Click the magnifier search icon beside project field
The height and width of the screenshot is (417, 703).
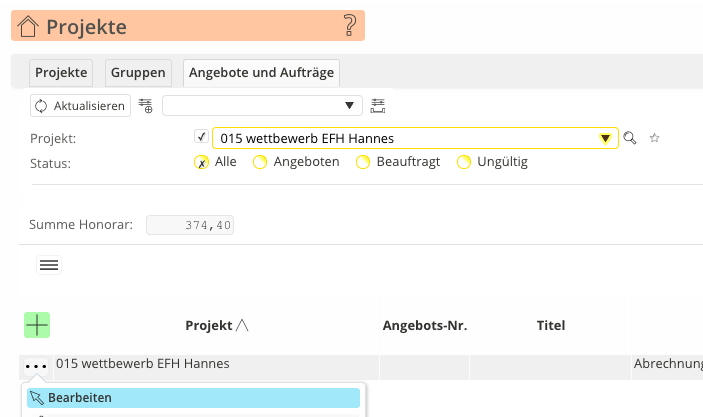pos(630,139)
